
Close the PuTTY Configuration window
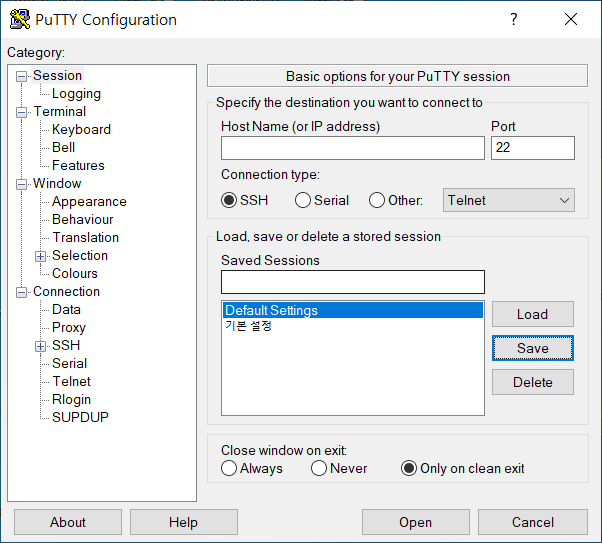coord(571,19)
